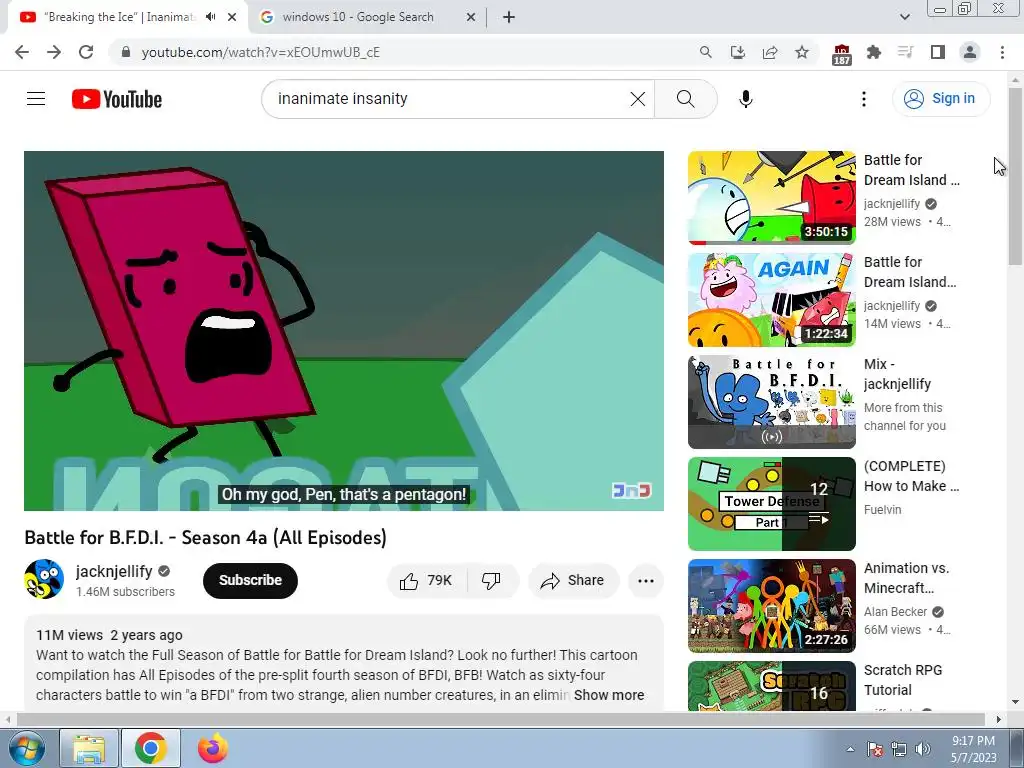Image resolution: width=1024 pixels, height=768 pixels.
Task: Open Scratch RPG Tutorial thumbnail
Action: [x=771, y=686]
